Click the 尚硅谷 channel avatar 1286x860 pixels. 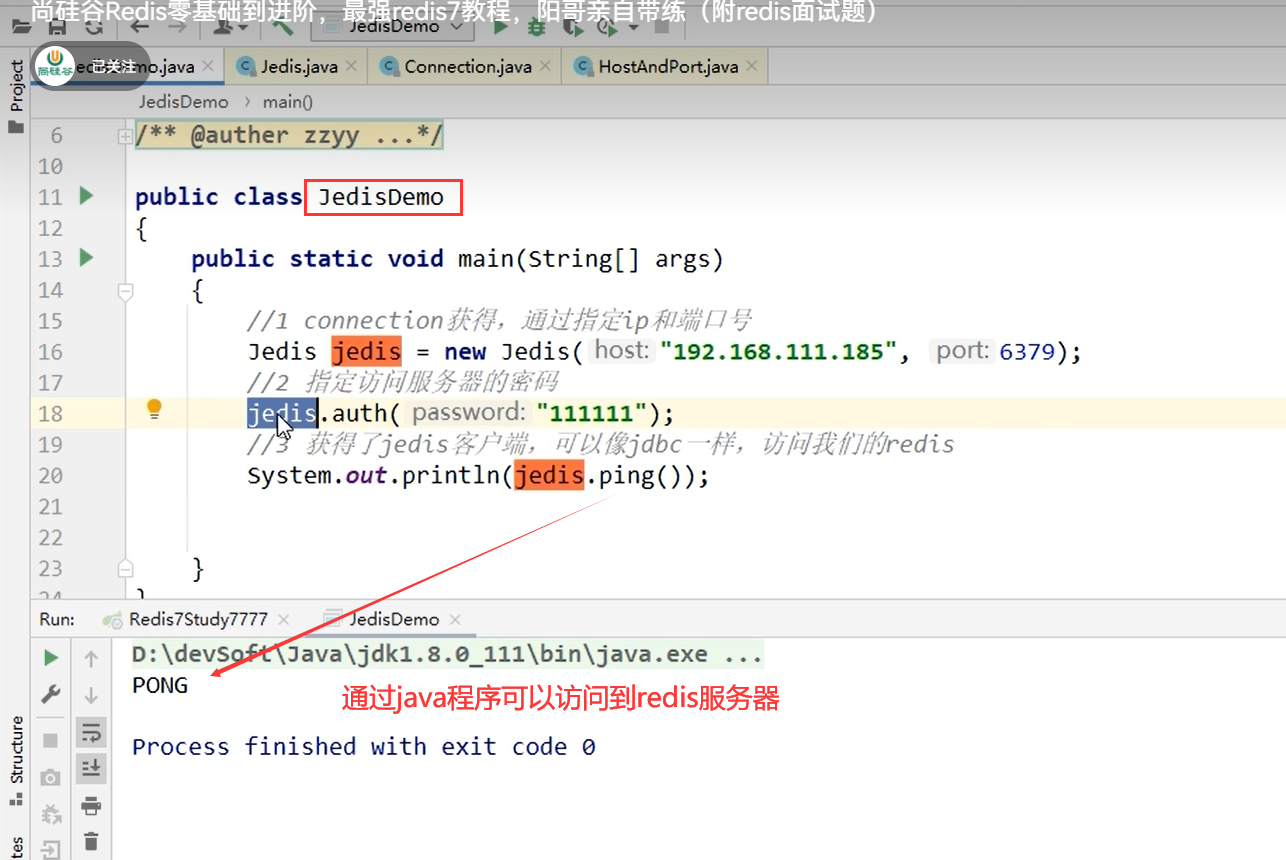click(56, 65)
